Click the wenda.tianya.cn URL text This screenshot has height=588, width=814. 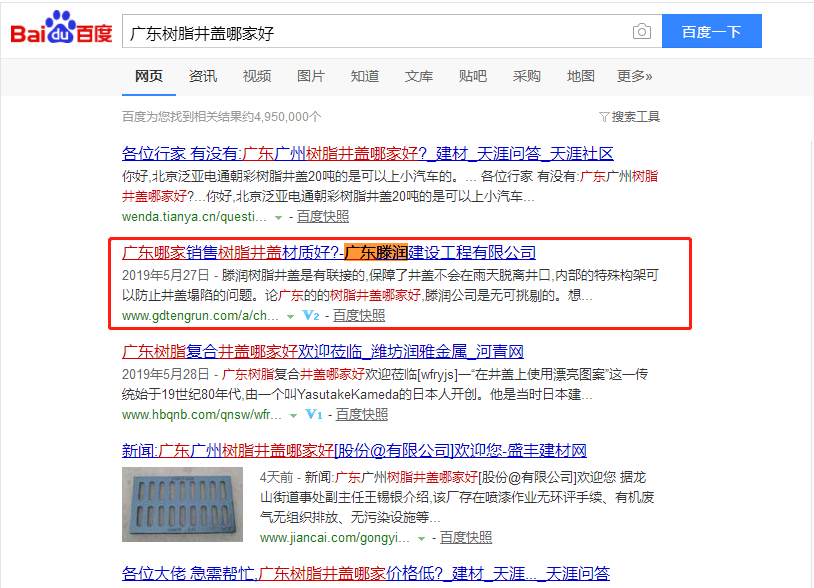195,217
